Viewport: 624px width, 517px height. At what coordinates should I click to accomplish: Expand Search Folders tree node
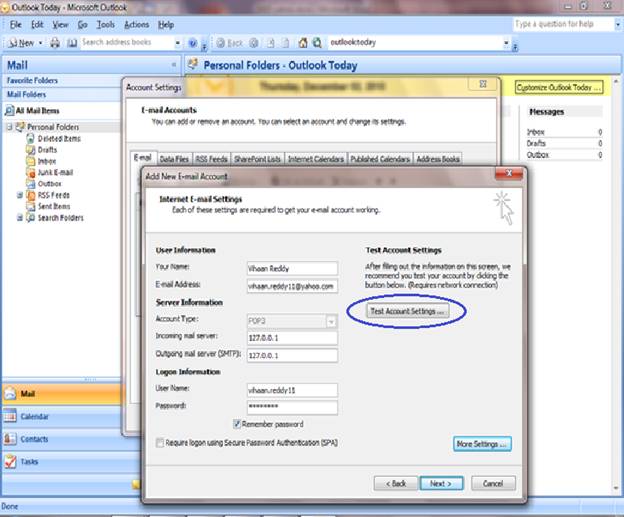[20, 218]
